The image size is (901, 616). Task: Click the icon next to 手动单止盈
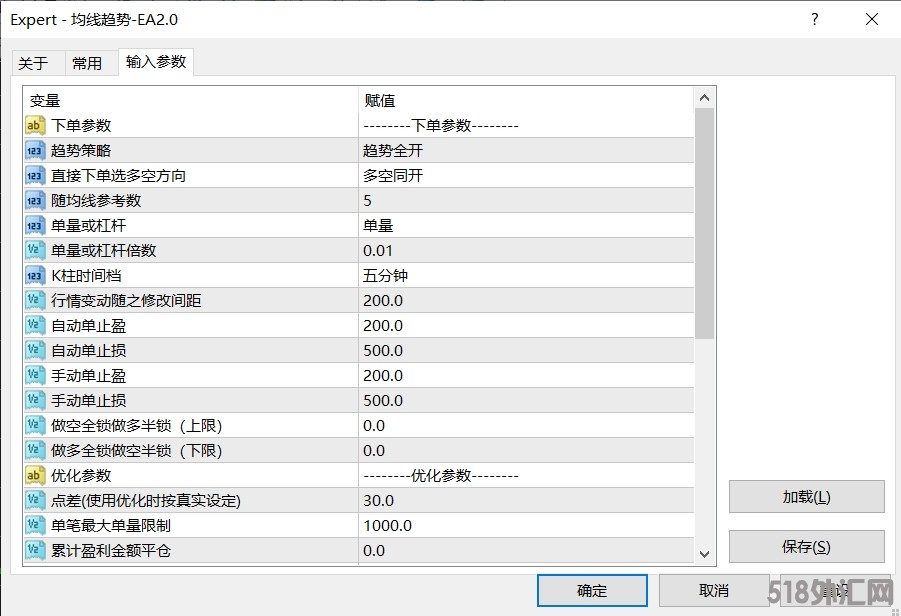(35, 375)
